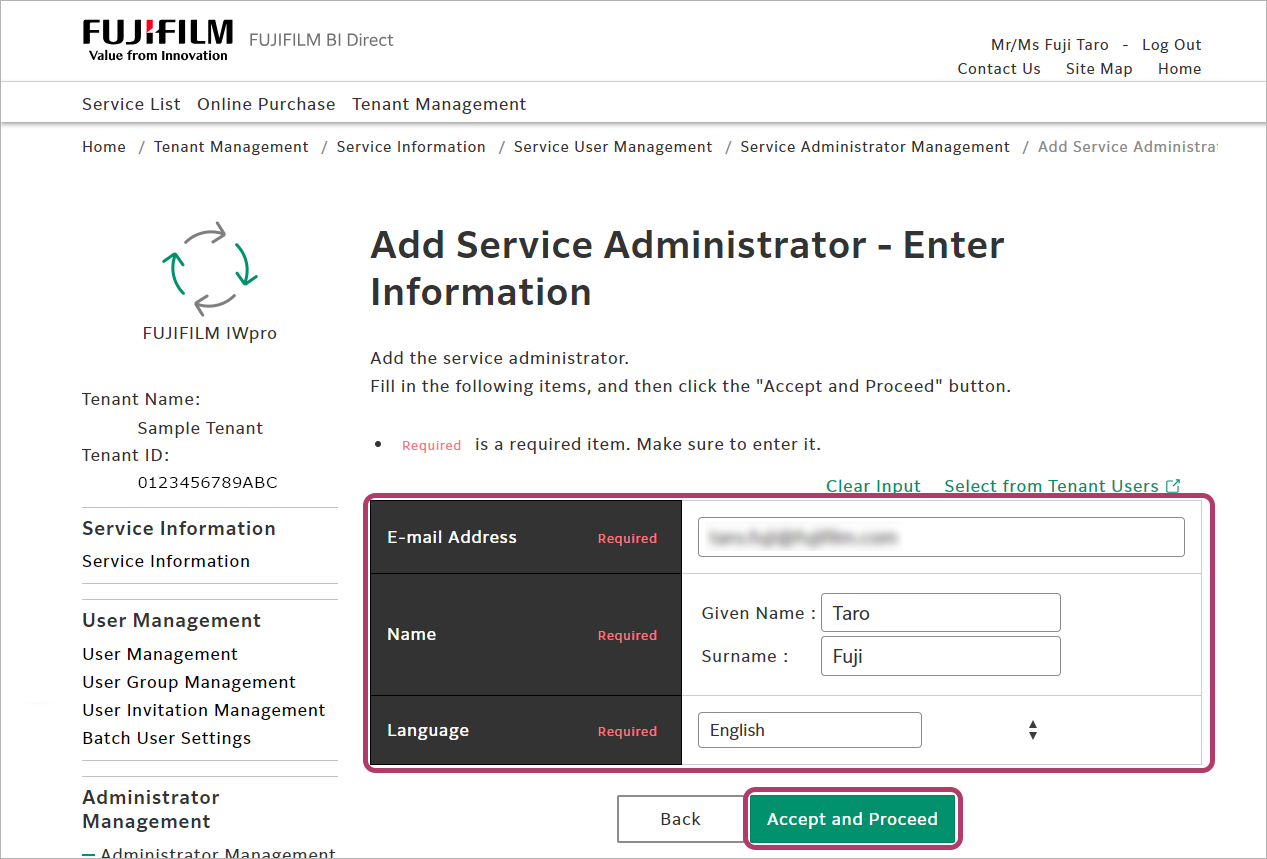Open Batch User Settings in sidebar
The image size is (1267, 859).
[x=166, y=738]
